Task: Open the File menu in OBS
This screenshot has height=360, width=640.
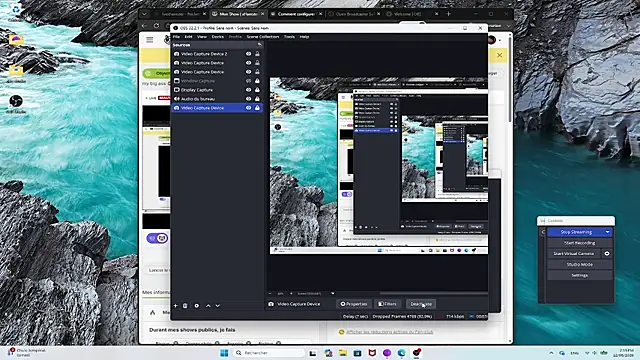Action: tap(176, 37)
